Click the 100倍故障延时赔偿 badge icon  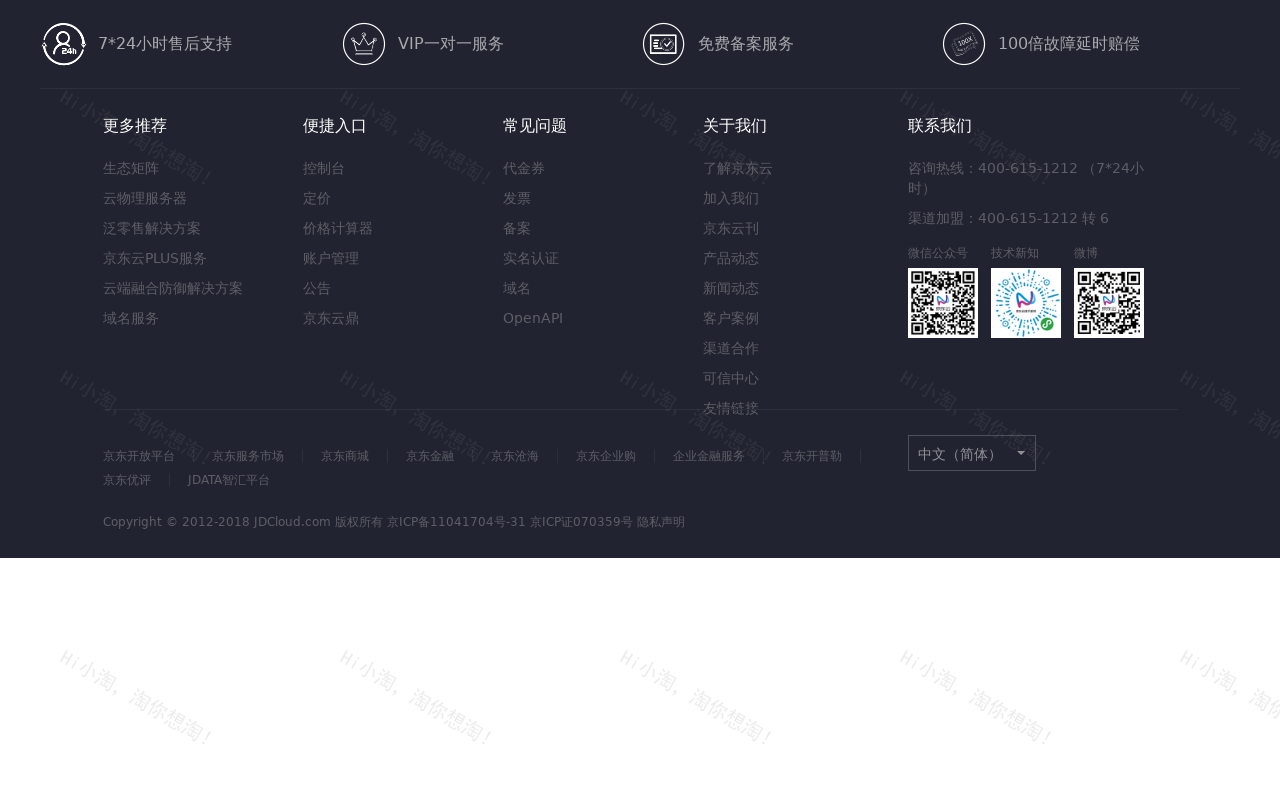pos(963,44)
